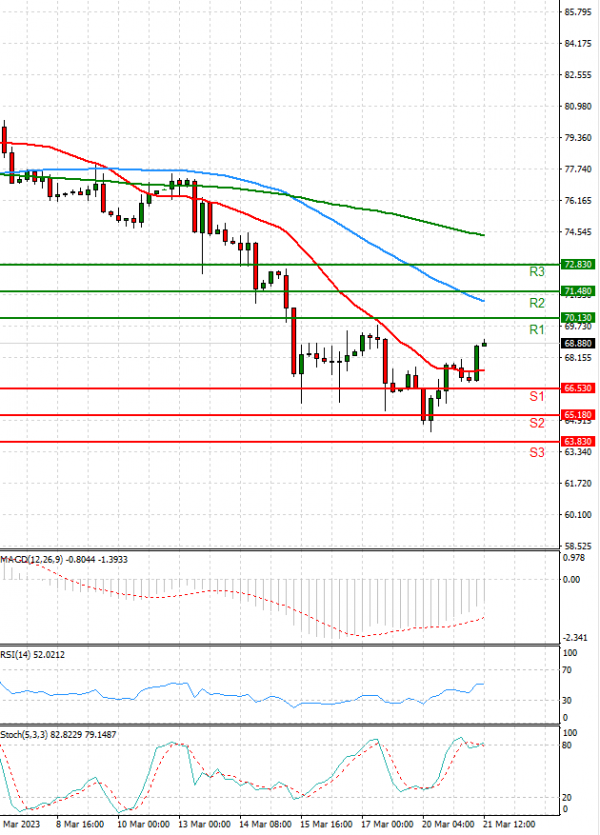The height and width of the screenshot is (835, 600).
Task: Click the 63.830 price tag
Action: [x=579, y=441]
